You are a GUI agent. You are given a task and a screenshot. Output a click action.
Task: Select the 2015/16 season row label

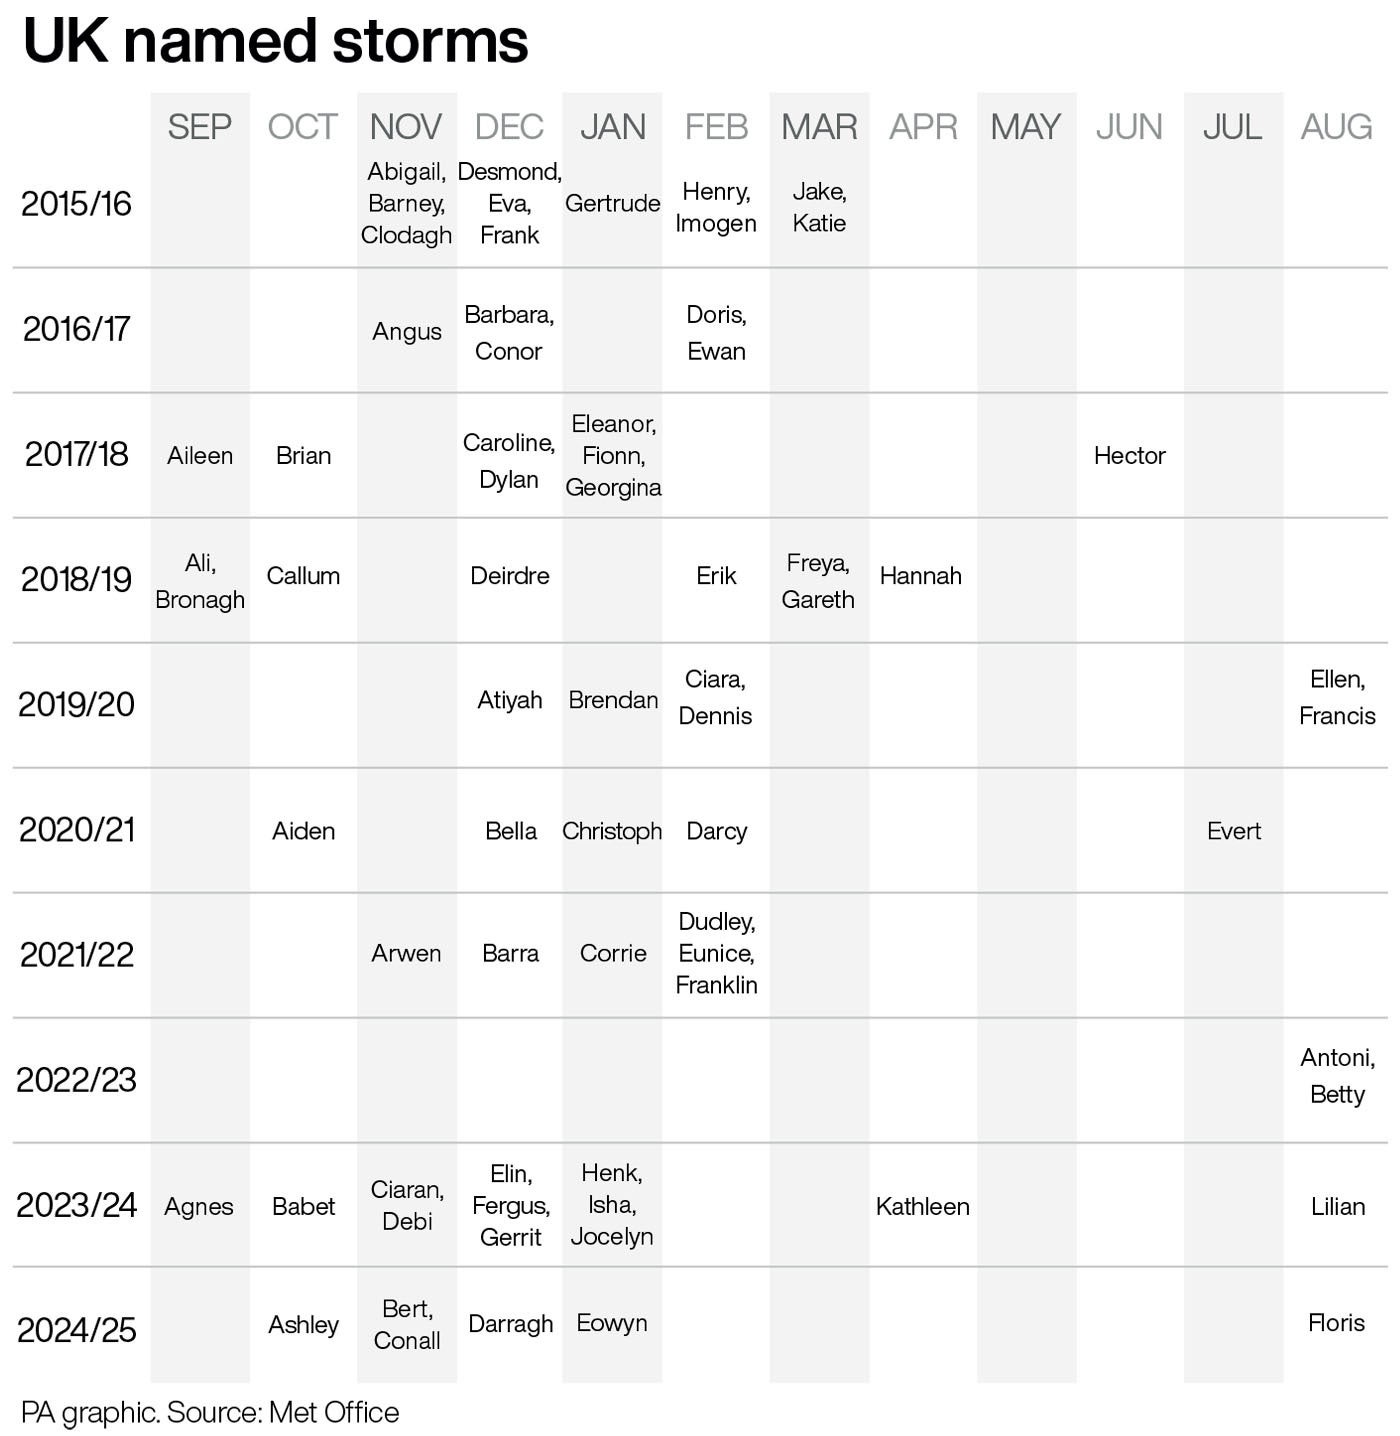[76, 204]
